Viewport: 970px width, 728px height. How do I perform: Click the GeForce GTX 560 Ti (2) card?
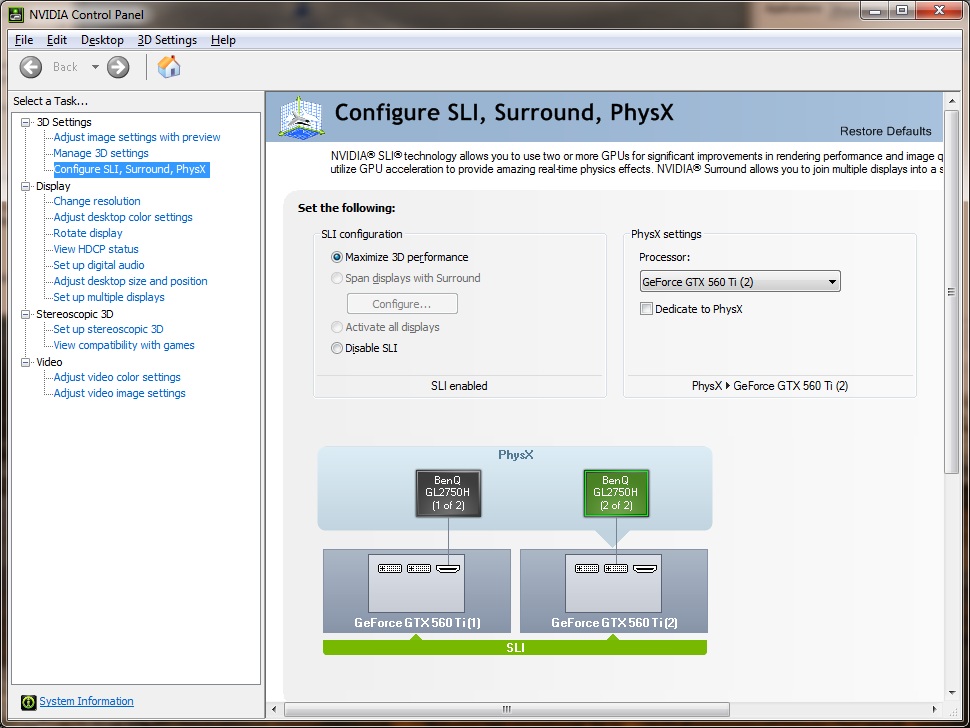[x=614, y=591]
